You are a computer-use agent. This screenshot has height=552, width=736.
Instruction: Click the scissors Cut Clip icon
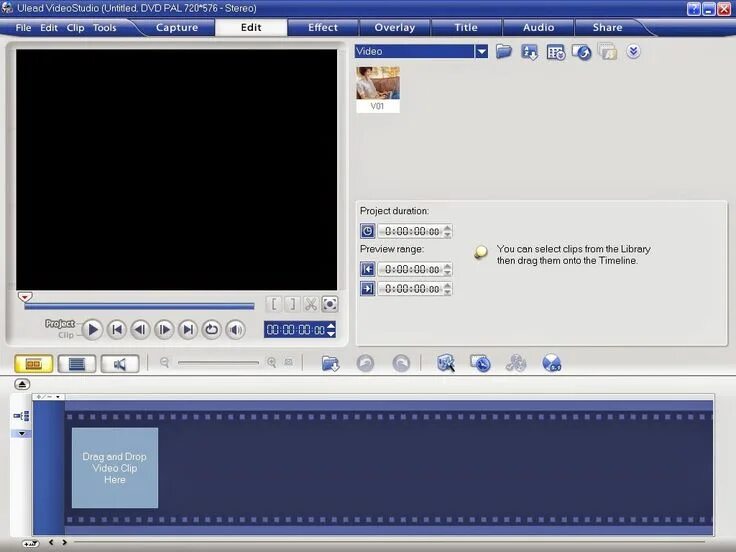point(310,304)
